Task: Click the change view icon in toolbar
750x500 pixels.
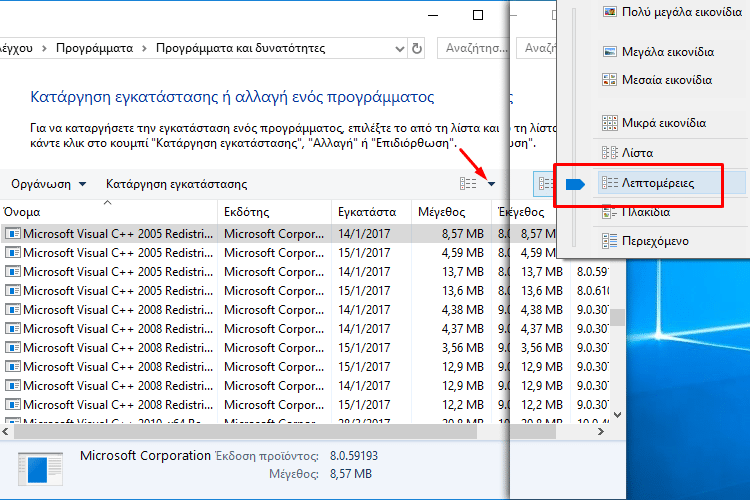Action: point(468,184)
